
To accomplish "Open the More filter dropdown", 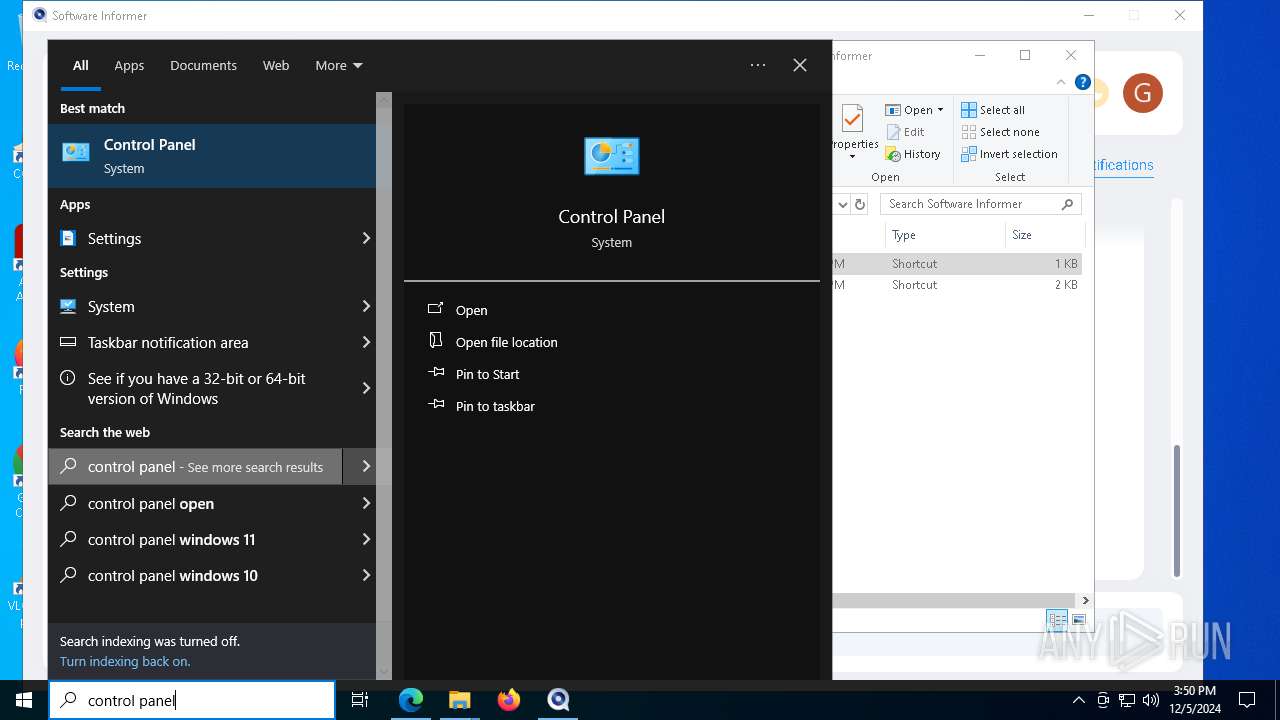I will click(339, 65).
